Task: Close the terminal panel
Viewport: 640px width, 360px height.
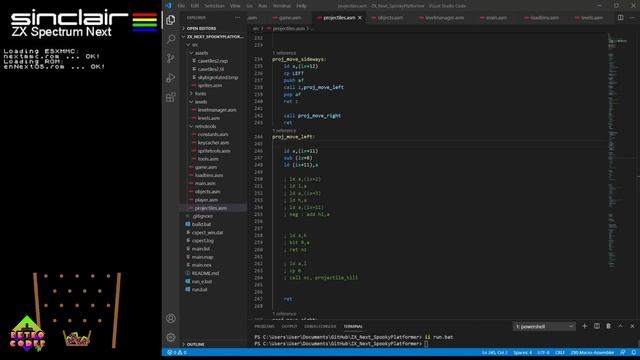Action: (632, 326)
